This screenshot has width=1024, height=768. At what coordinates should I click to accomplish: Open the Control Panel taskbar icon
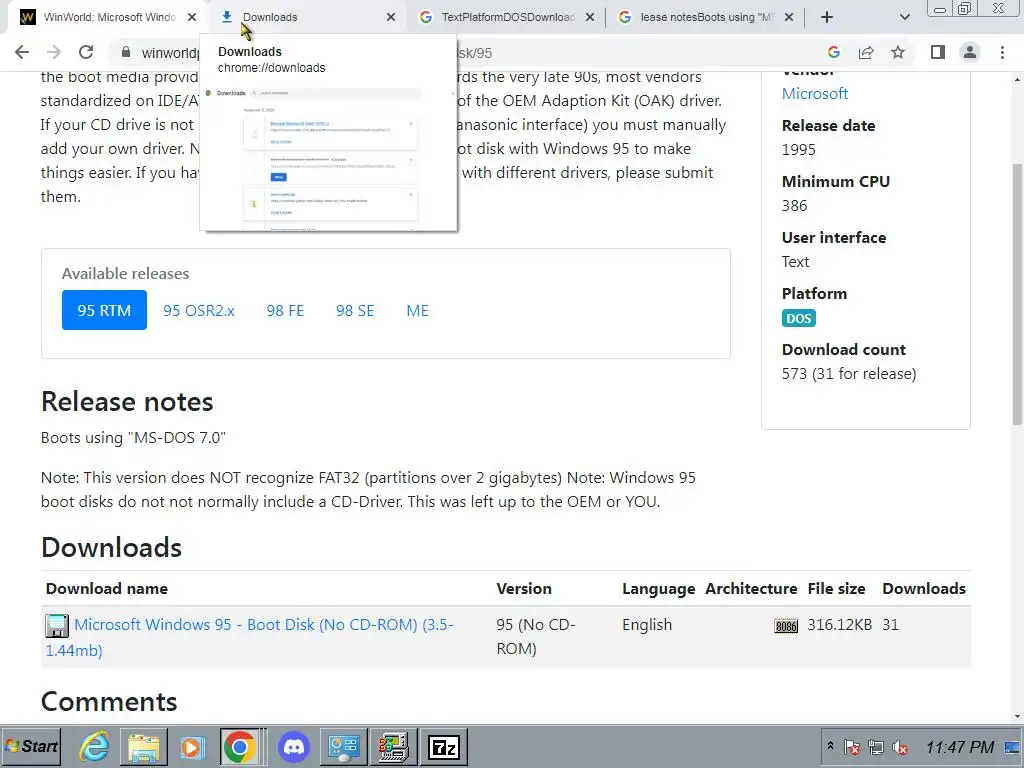[344, 746]
